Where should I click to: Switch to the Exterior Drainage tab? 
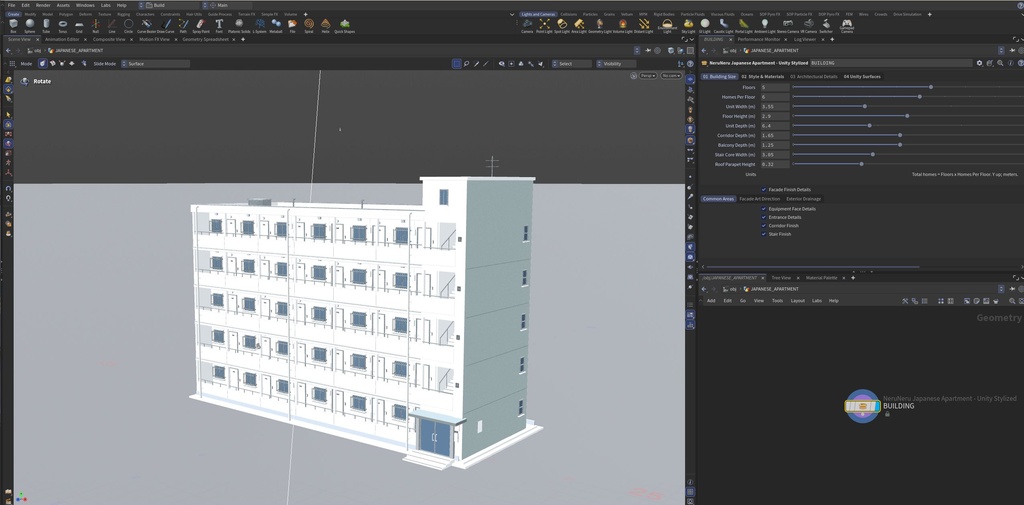click(x=804, y=199)
